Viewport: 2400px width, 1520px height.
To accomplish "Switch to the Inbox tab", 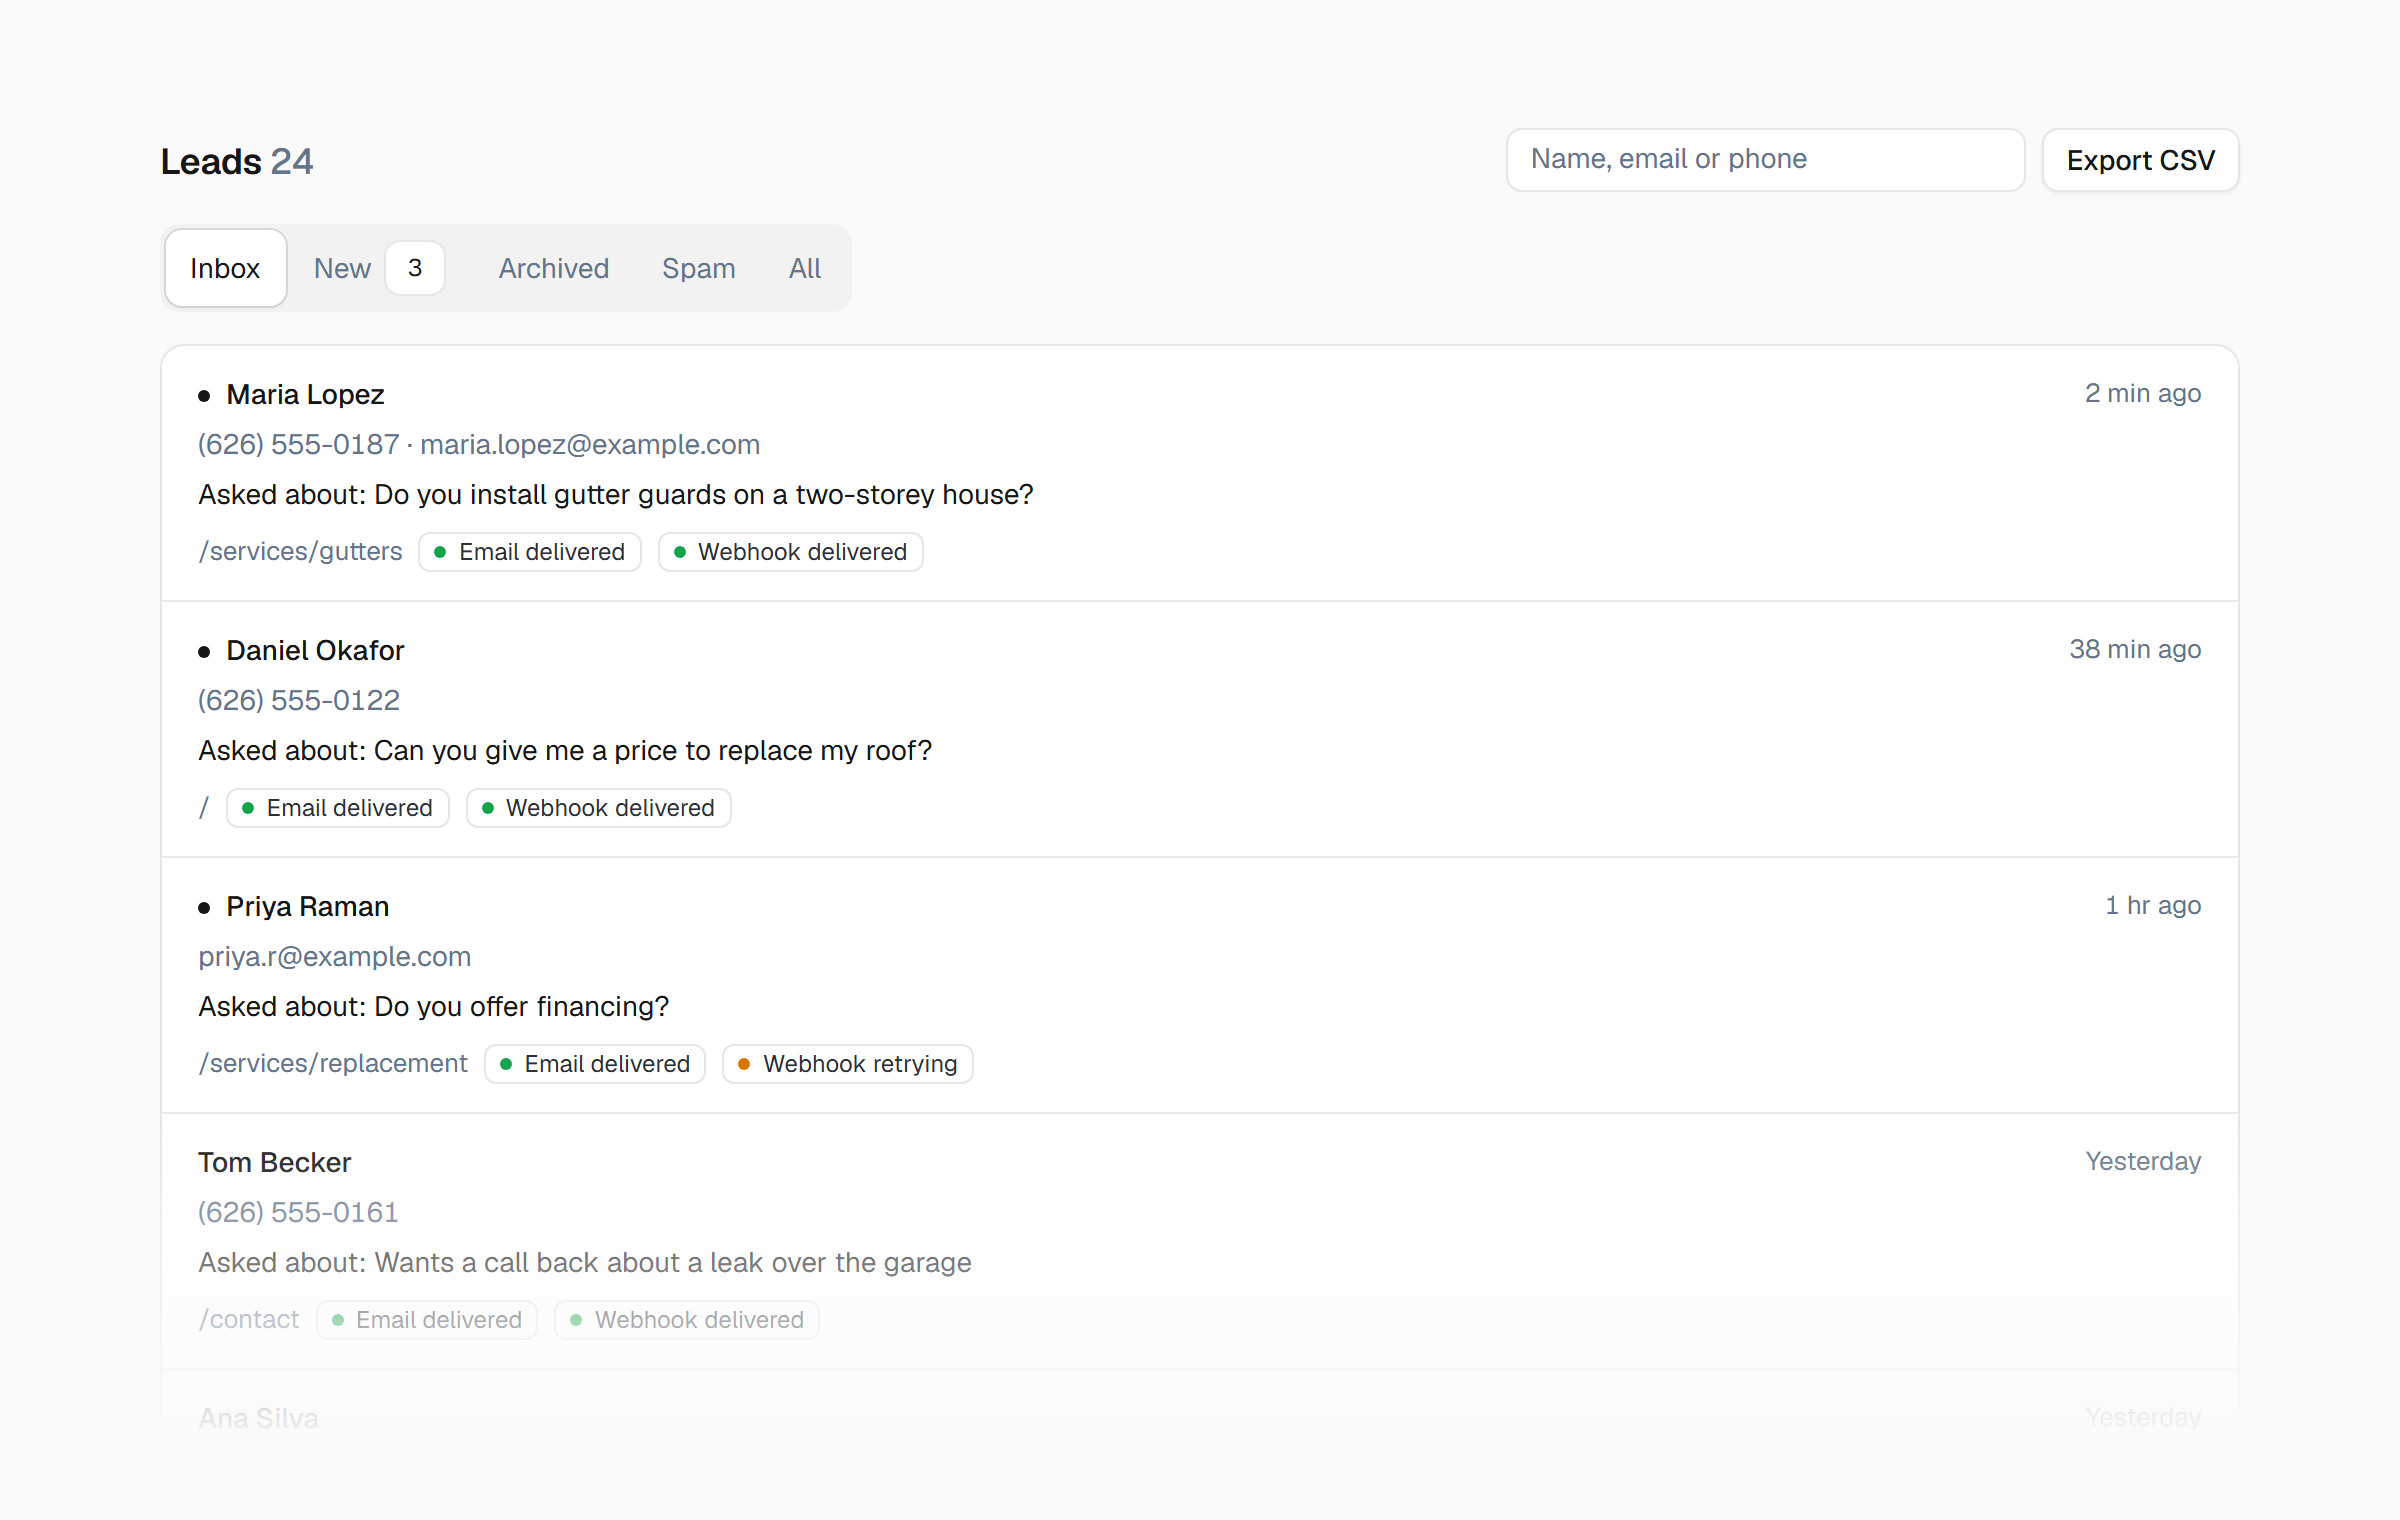I will (225, 268).
